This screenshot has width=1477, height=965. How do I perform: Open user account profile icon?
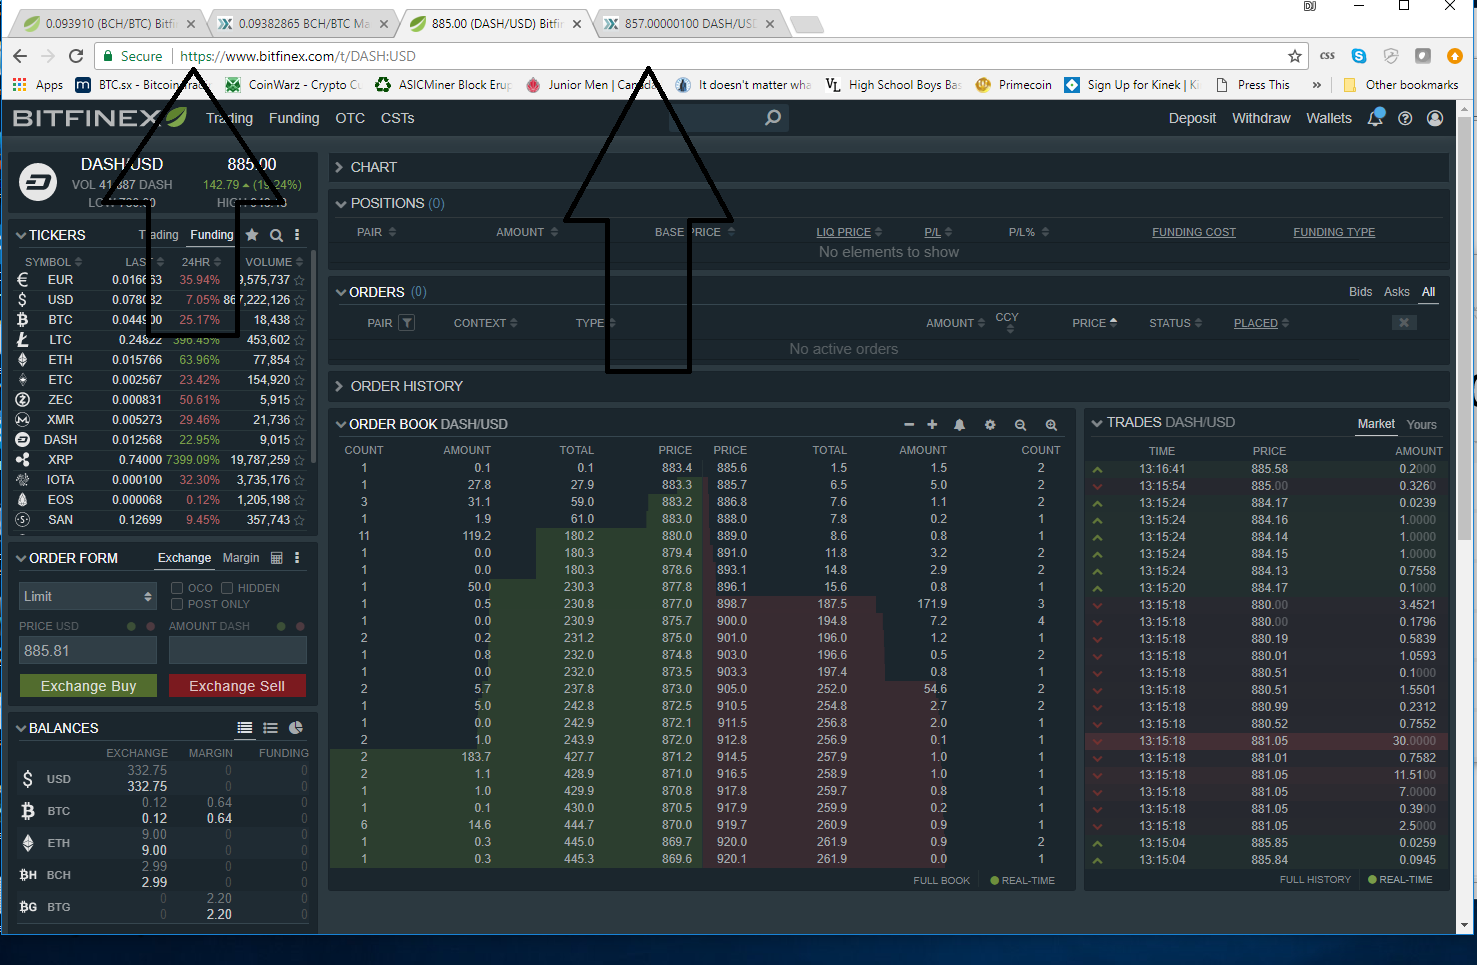[x=1435, y=118]
